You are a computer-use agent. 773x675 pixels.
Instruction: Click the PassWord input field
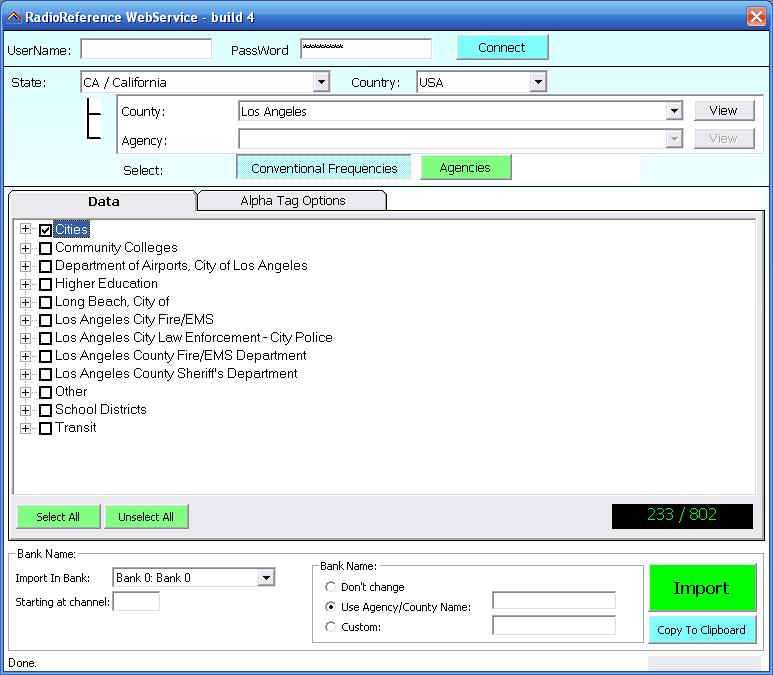[x=366, y=49]
